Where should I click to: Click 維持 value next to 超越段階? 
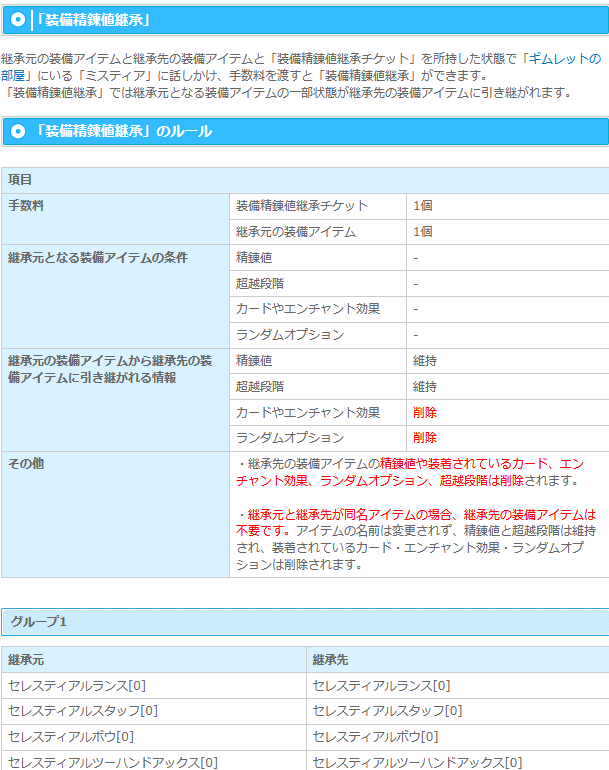coord(425,386)
